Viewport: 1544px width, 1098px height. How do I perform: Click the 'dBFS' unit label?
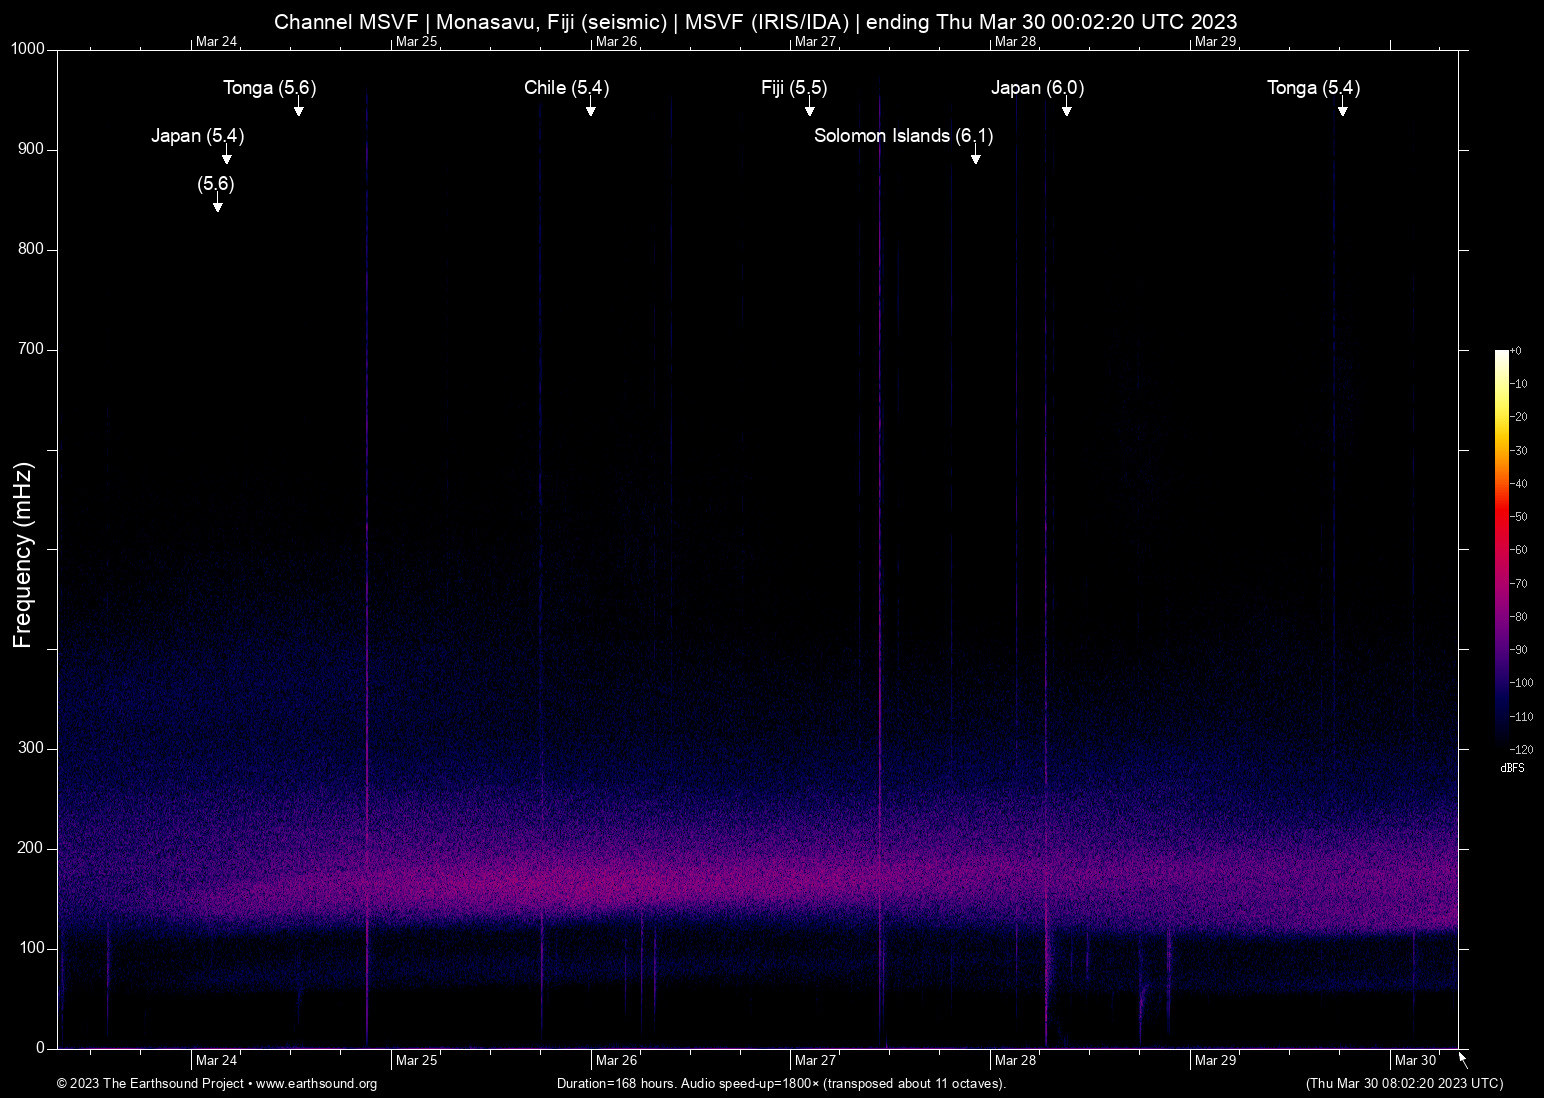(x=1513, y=768)
